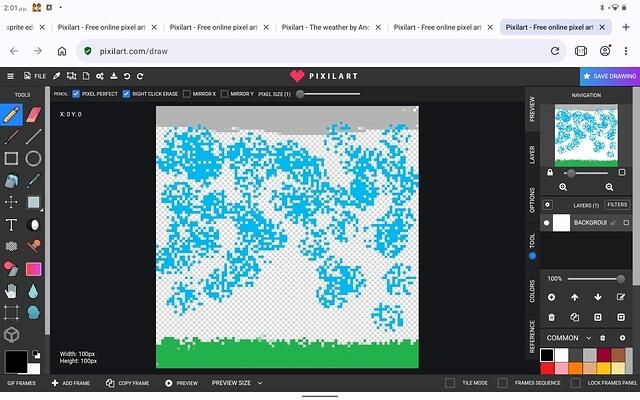Open the hamburger main menu
640x400 pixels.
point(11,75)
